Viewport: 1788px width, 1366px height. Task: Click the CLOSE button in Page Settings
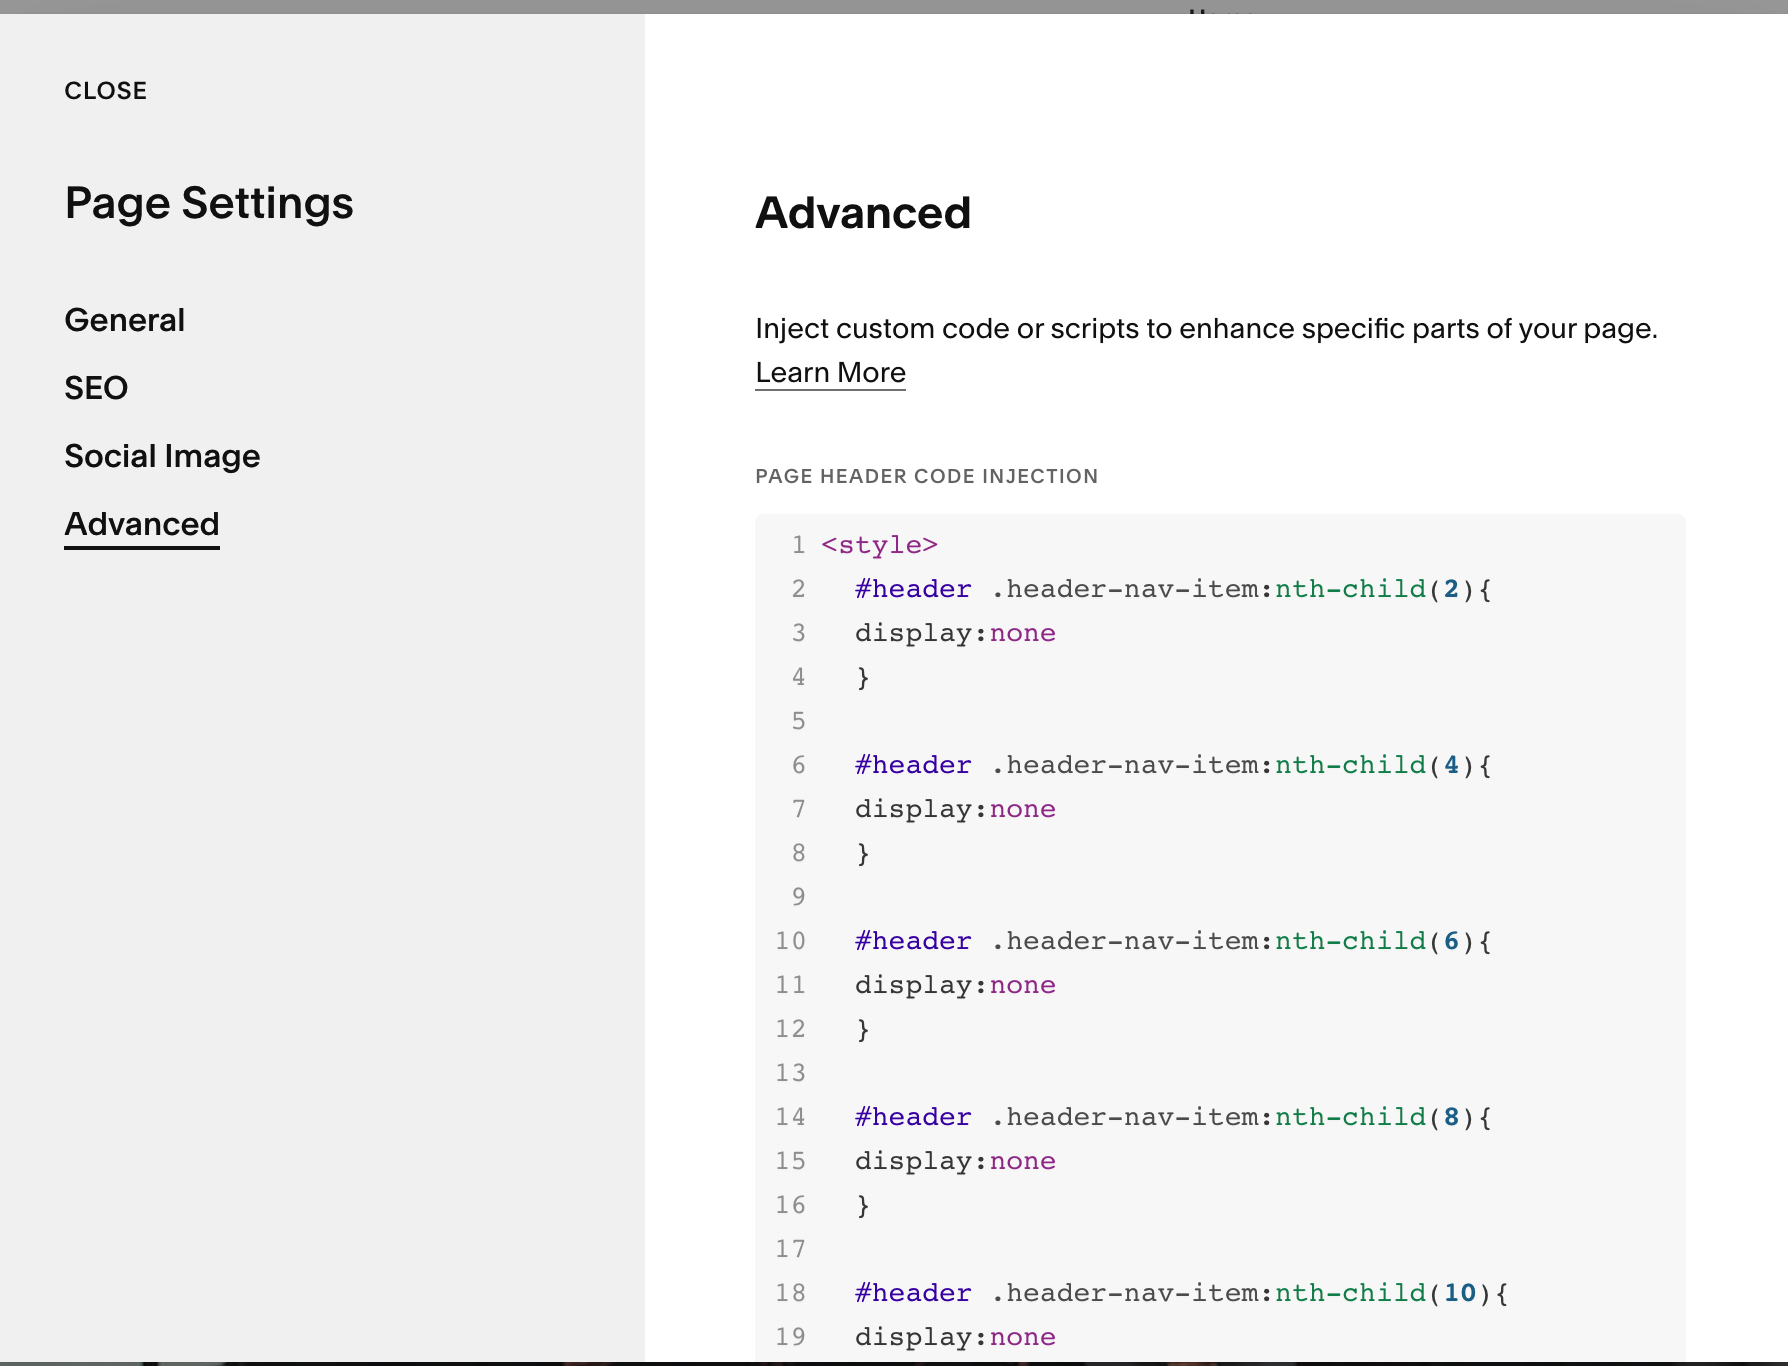tap(105, 91)
